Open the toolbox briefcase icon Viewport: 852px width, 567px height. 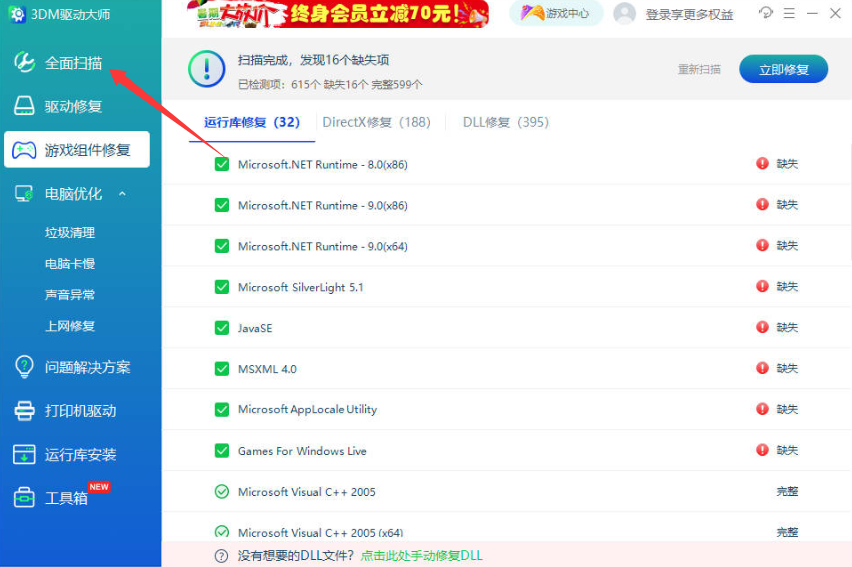point(24,497)
